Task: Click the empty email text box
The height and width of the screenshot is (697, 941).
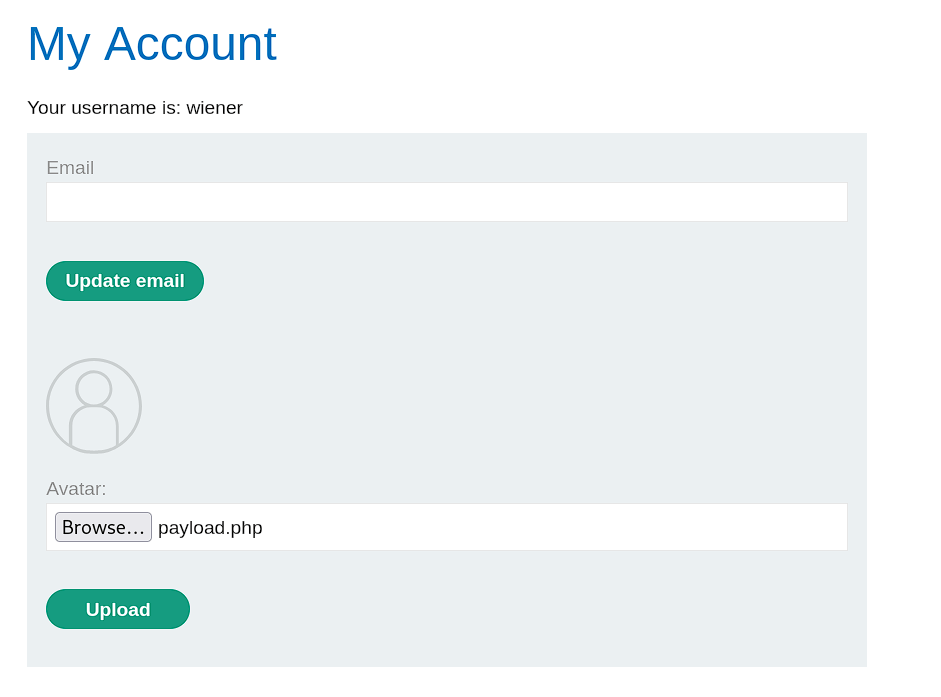Action: click(446, 201)
